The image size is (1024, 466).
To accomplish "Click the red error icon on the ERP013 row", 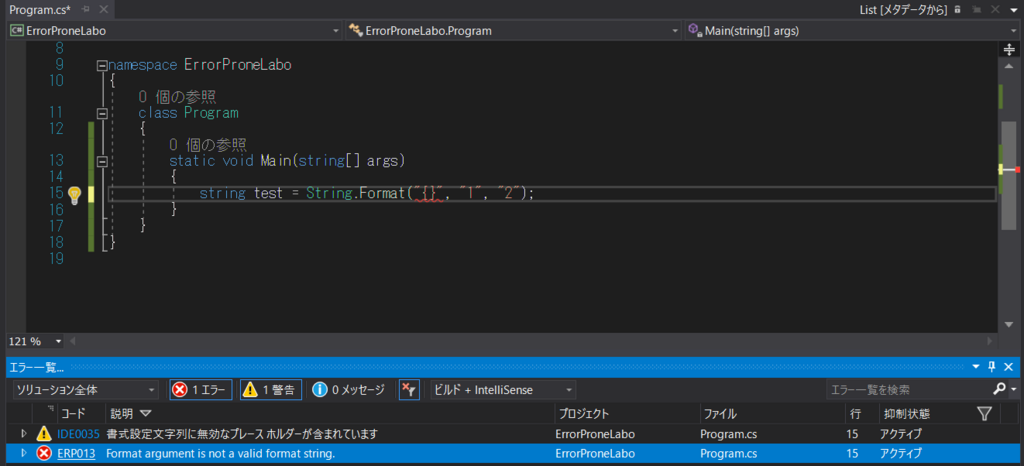I will point(44,453).
